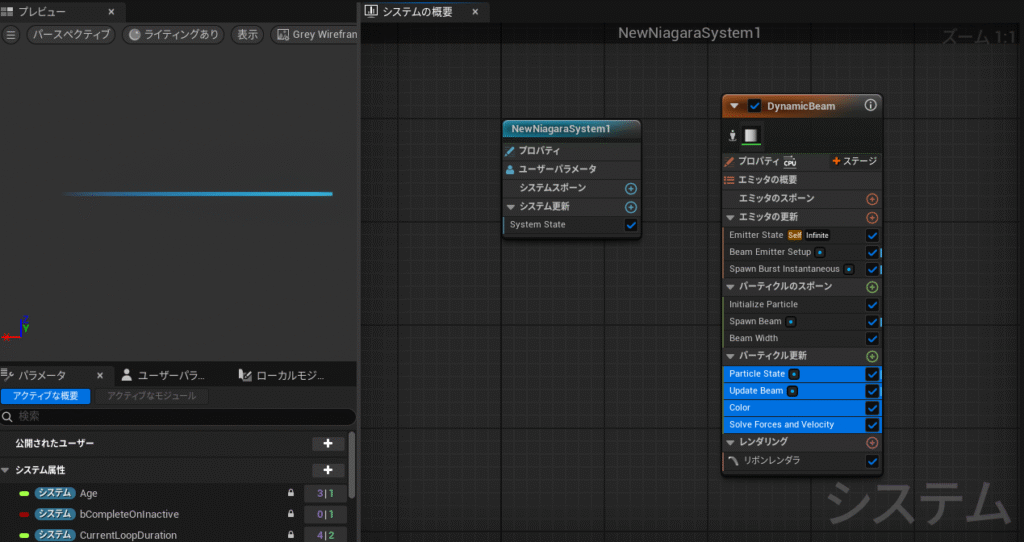Click the parameter 検索 search field
Image resolution: width=1024 pixels, height=542 pixels.
(178, 416)
